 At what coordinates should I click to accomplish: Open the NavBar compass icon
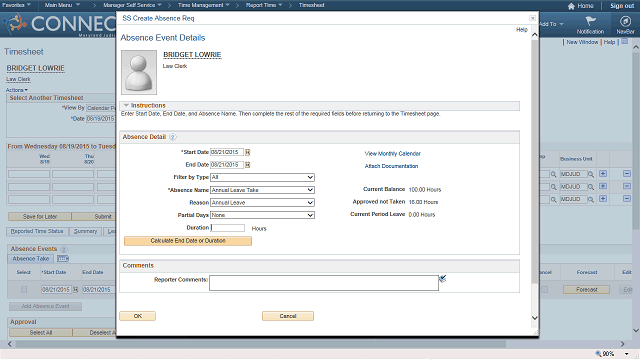(x=625, y=21)
